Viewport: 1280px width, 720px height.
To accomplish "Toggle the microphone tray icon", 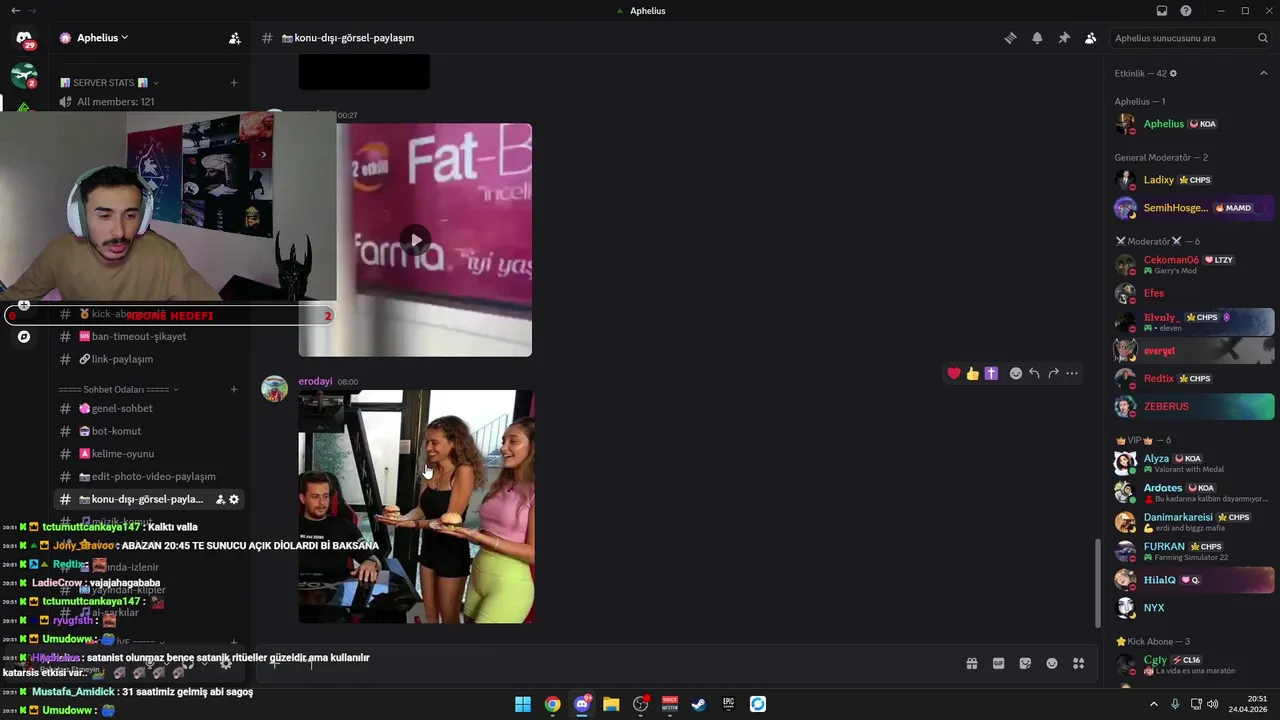I will pos(1175,704).
